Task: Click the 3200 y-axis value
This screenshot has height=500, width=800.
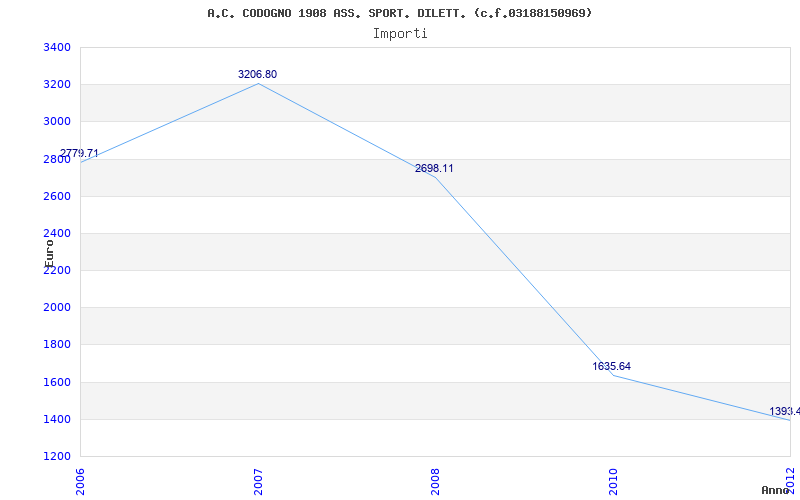Action: pyautogui.click(x=56, y=85)
